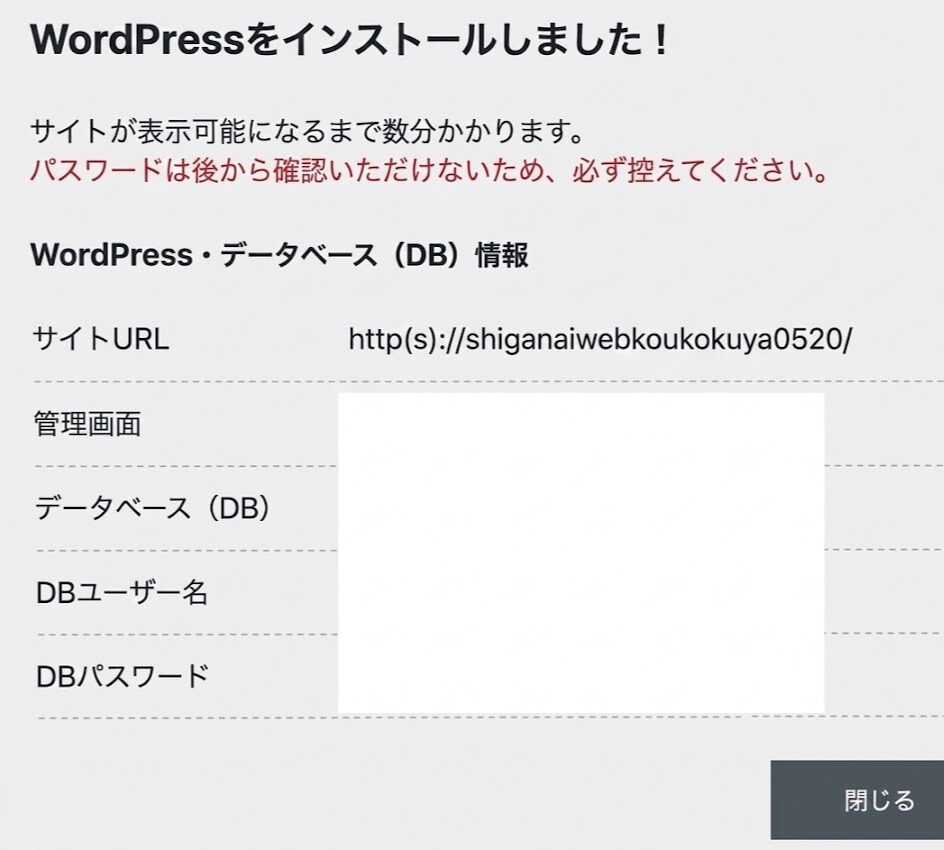The height and width of the screenshot is (850, 944).
Task: Click the site URL http(s)://shiganaiwebkoukokuya0520/
Action: pyautogui.click(x=600, y=339)
